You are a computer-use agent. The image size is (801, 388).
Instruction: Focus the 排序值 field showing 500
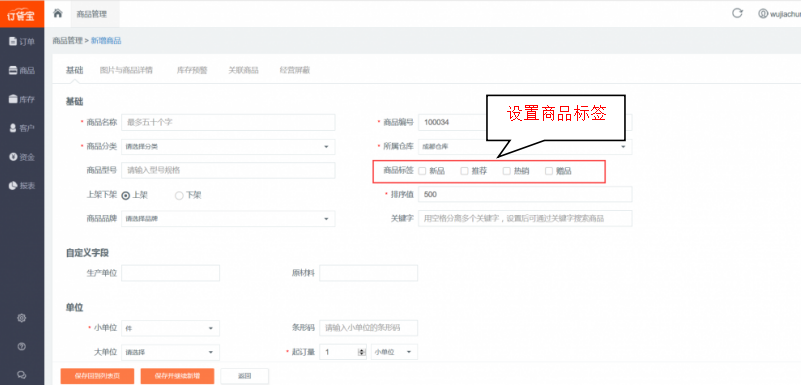[x=525, y=195]
